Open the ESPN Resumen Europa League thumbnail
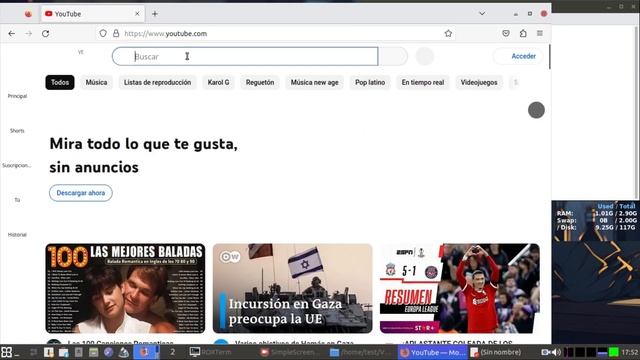Image resolution: width=640 pixels, height=360 pixels. [460, 289]
